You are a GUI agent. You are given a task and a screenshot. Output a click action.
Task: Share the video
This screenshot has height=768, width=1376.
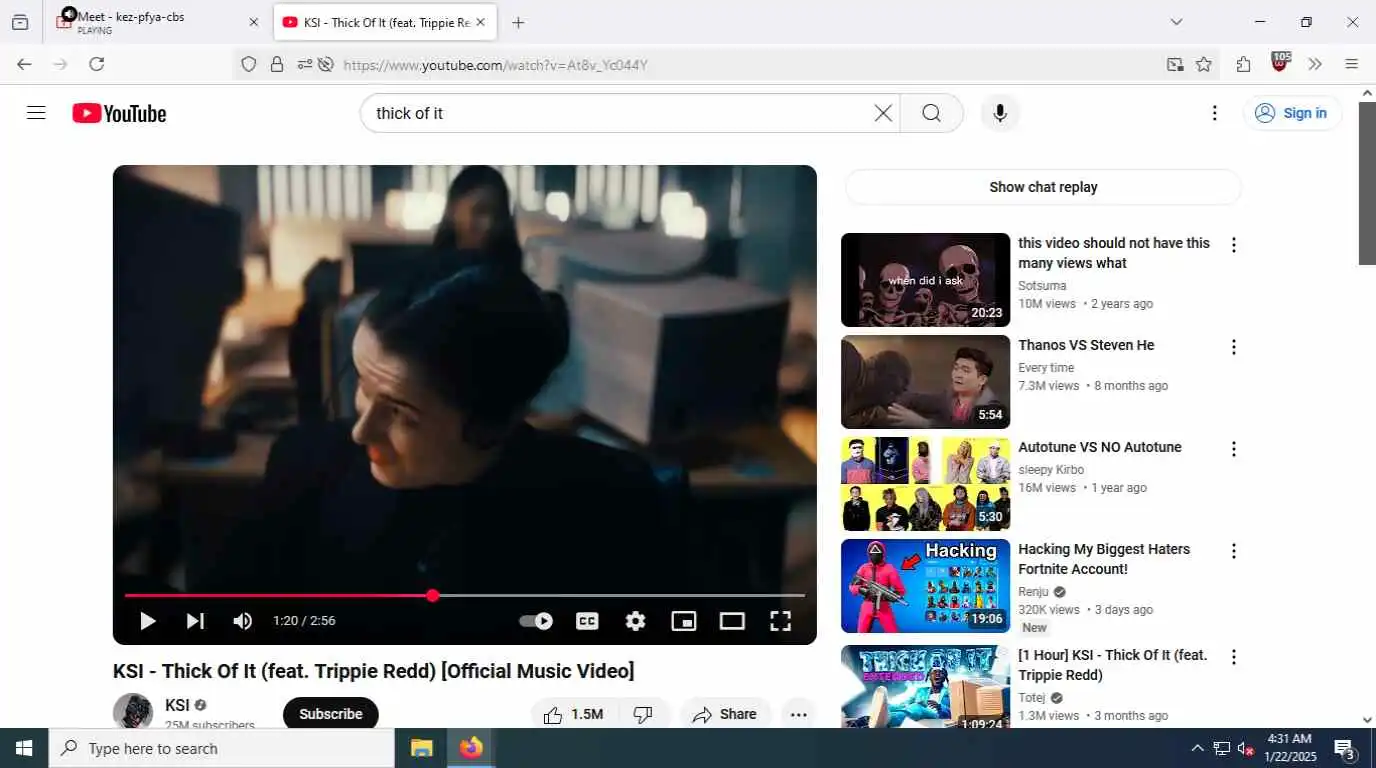(725, 714)
